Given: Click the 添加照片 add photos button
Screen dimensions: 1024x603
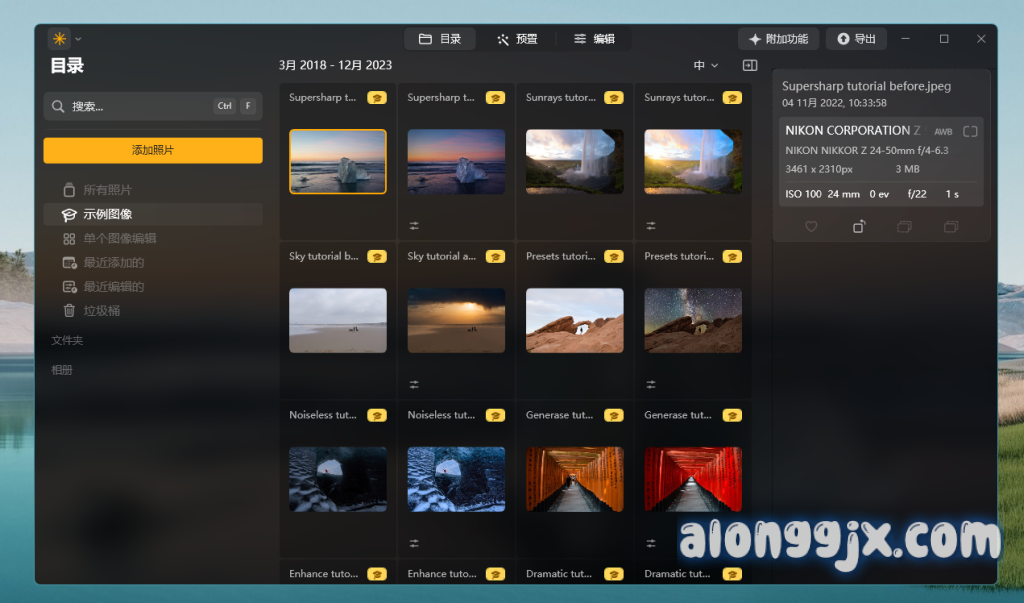Looking at the screenshot, I should 153,150.
